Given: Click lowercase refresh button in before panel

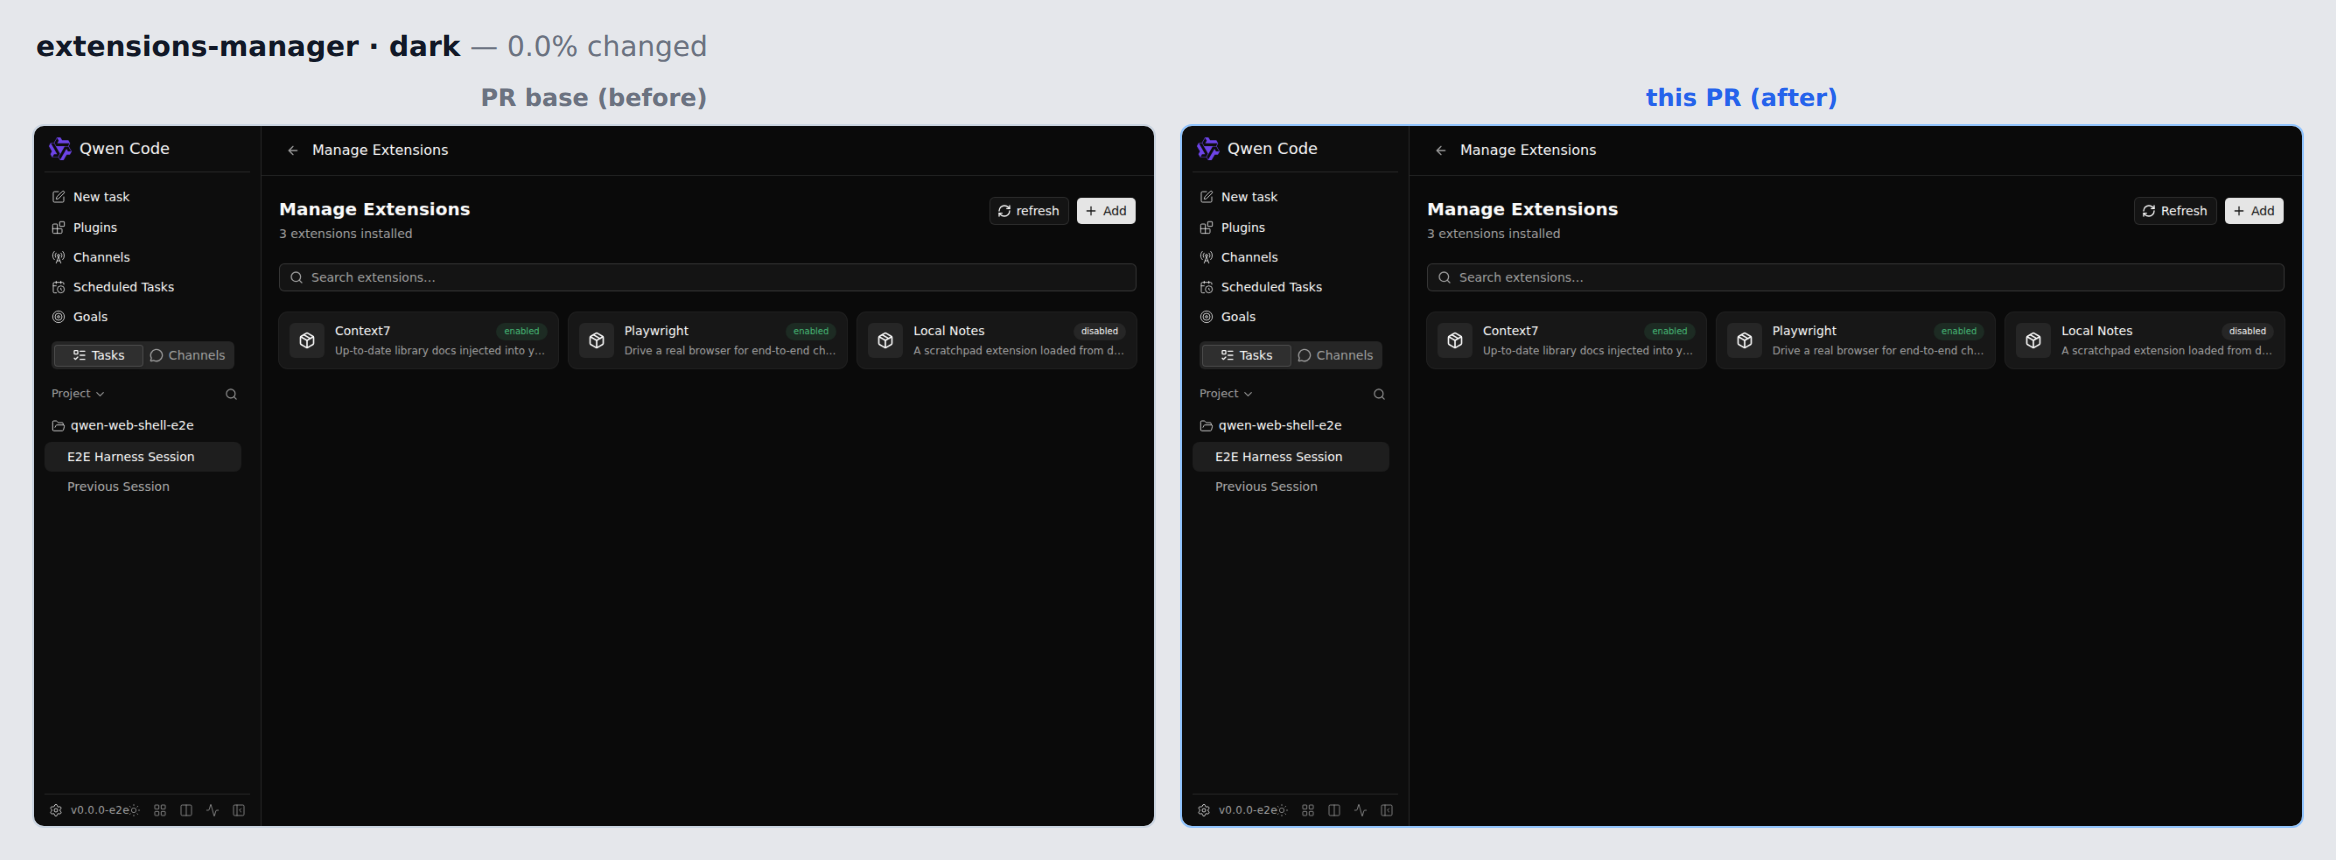Looking at the screenshot, I should [1029, 211].
